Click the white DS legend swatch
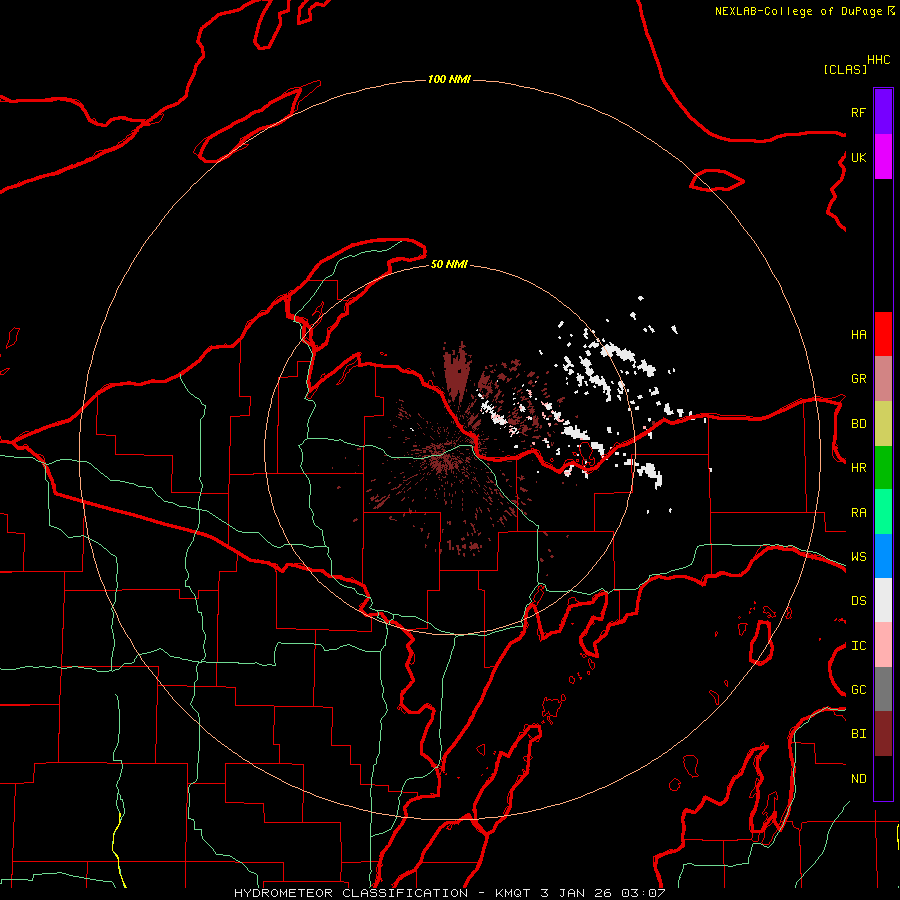The image size is (900, 900). [x=883, y=600]
